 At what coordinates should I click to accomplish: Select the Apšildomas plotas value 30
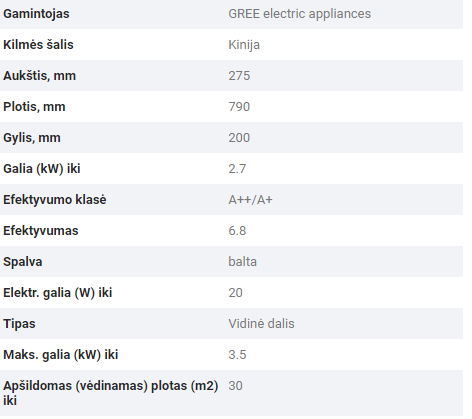pyautogui.click(x=235, y=386)
